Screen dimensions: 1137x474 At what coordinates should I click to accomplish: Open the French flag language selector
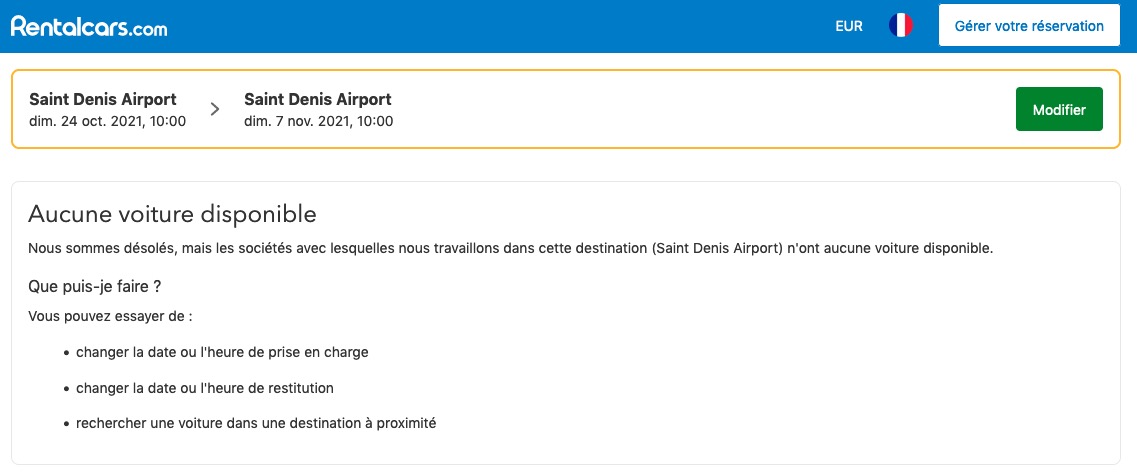[901, 26]
